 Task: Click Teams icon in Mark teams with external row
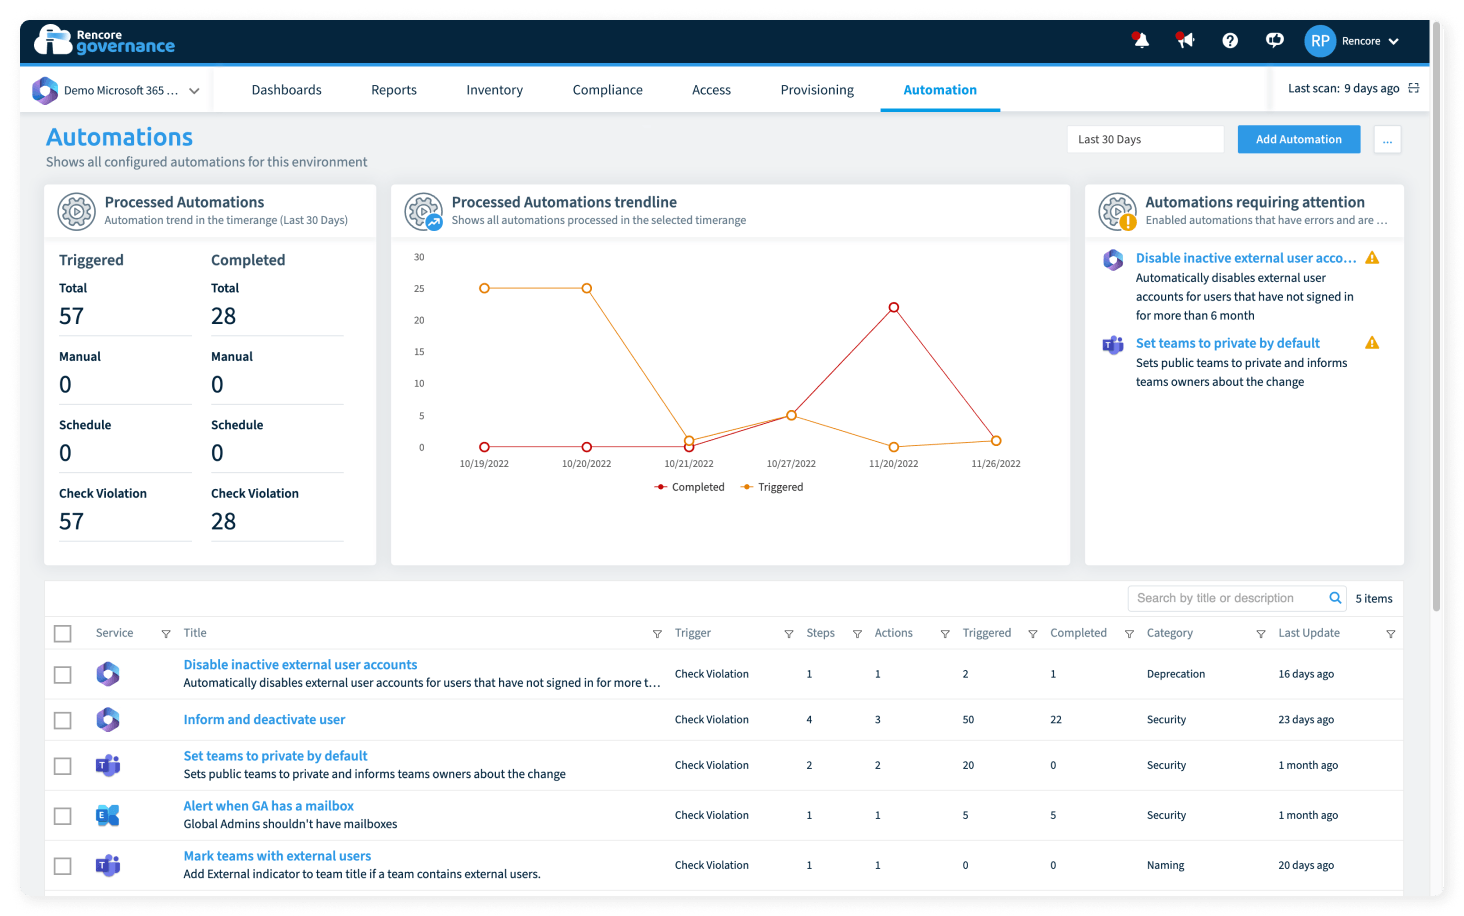[x=108, y=866]
